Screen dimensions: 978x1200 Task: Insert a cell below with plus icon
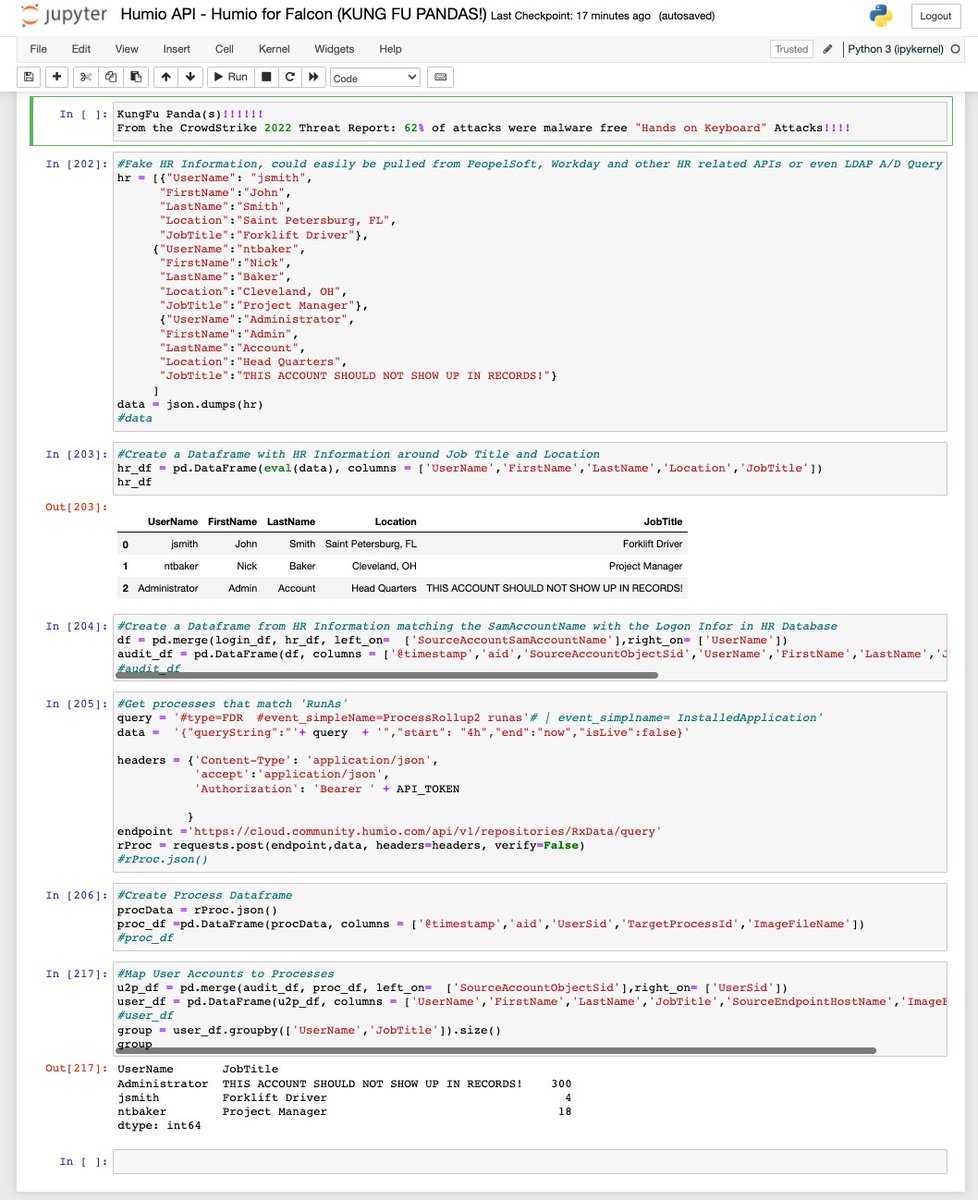[58, 77]
